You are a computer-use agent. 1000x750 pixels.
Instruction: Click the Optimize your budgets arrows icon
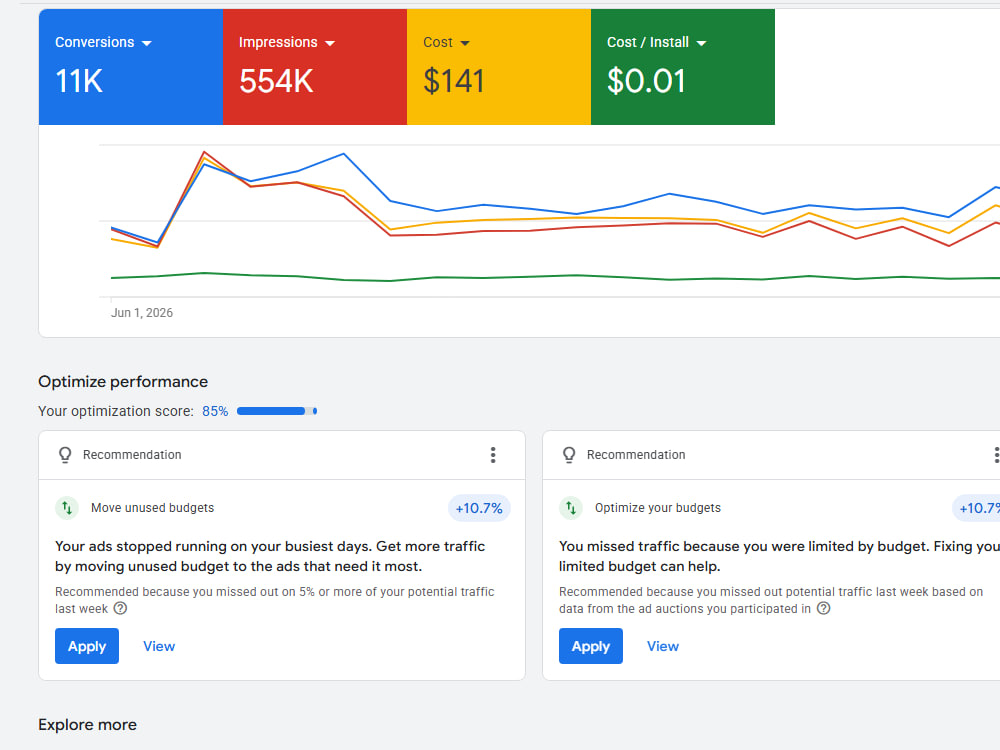pyautogui.click(x=571, y=508)
